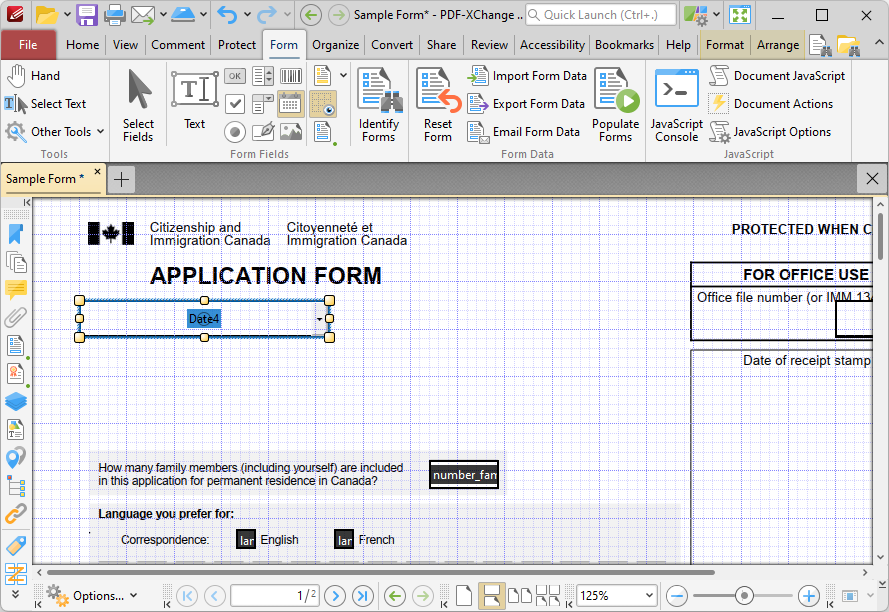
Task: Open the Attachments paperclip panel
Action: click(x=16, y=318)
